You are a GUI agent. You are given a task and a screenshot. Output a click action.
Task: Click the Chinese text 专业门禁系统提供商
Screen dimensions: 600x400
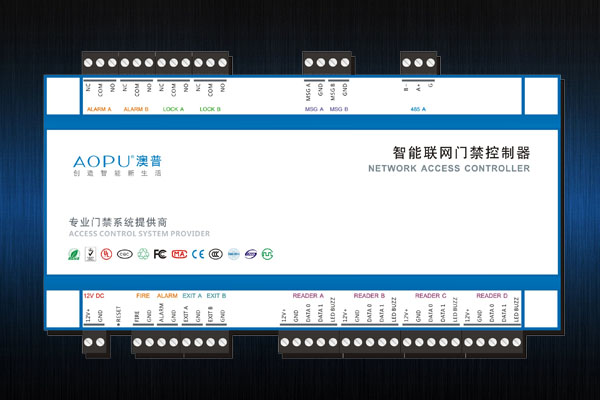(118, 222)
